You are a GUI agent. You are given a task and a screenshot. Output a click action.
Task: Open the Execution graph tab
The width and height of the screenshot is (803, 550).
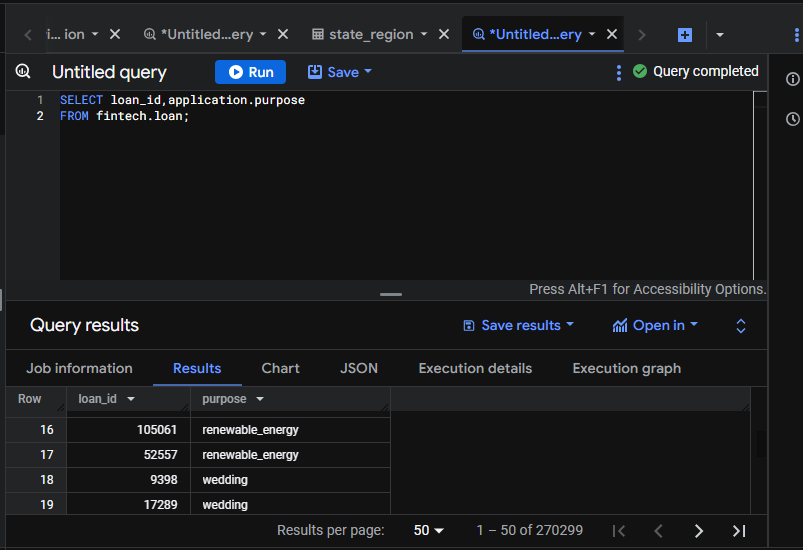click(x=627, y=368)
